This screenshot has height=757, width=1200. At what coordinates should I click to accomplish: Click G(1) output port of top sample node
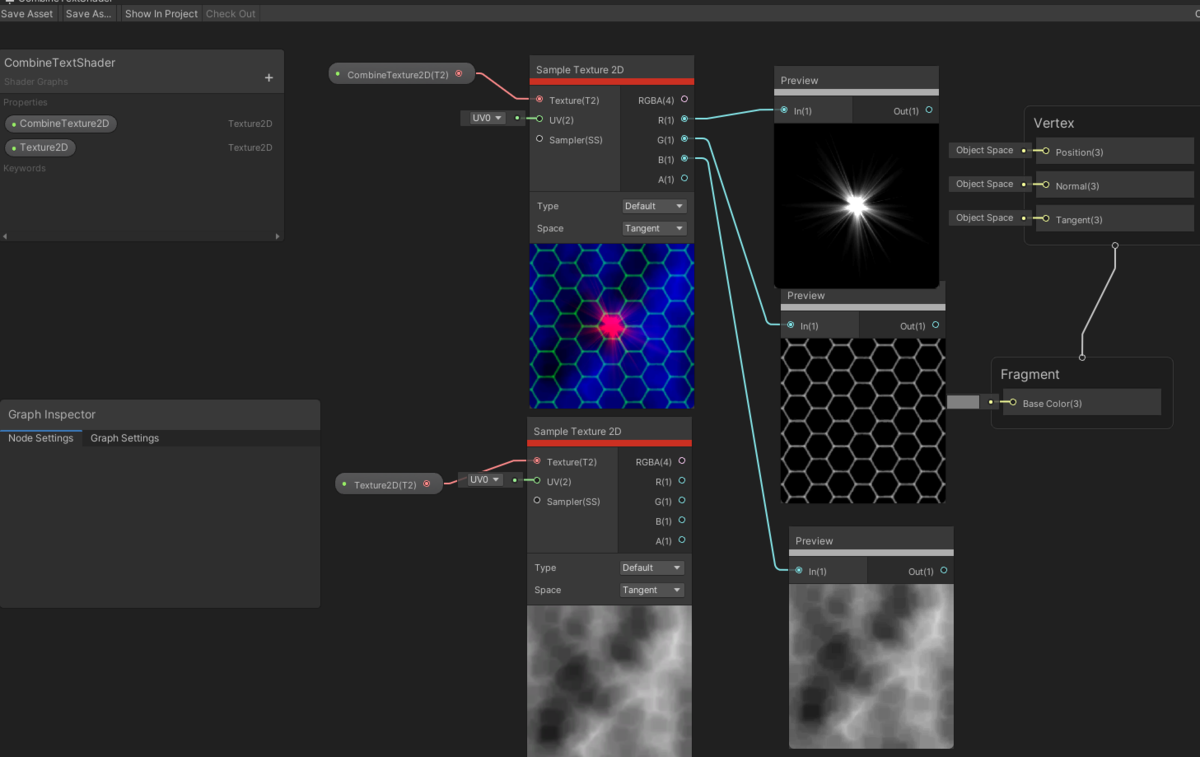tap(684, 140)
